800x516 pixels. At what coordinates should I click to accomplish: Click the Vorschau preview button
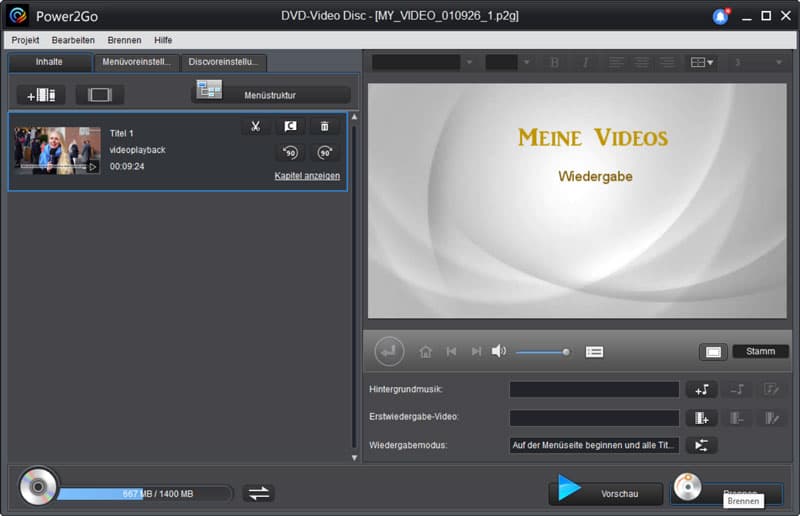pyautogui.click(x=606, y=493)
